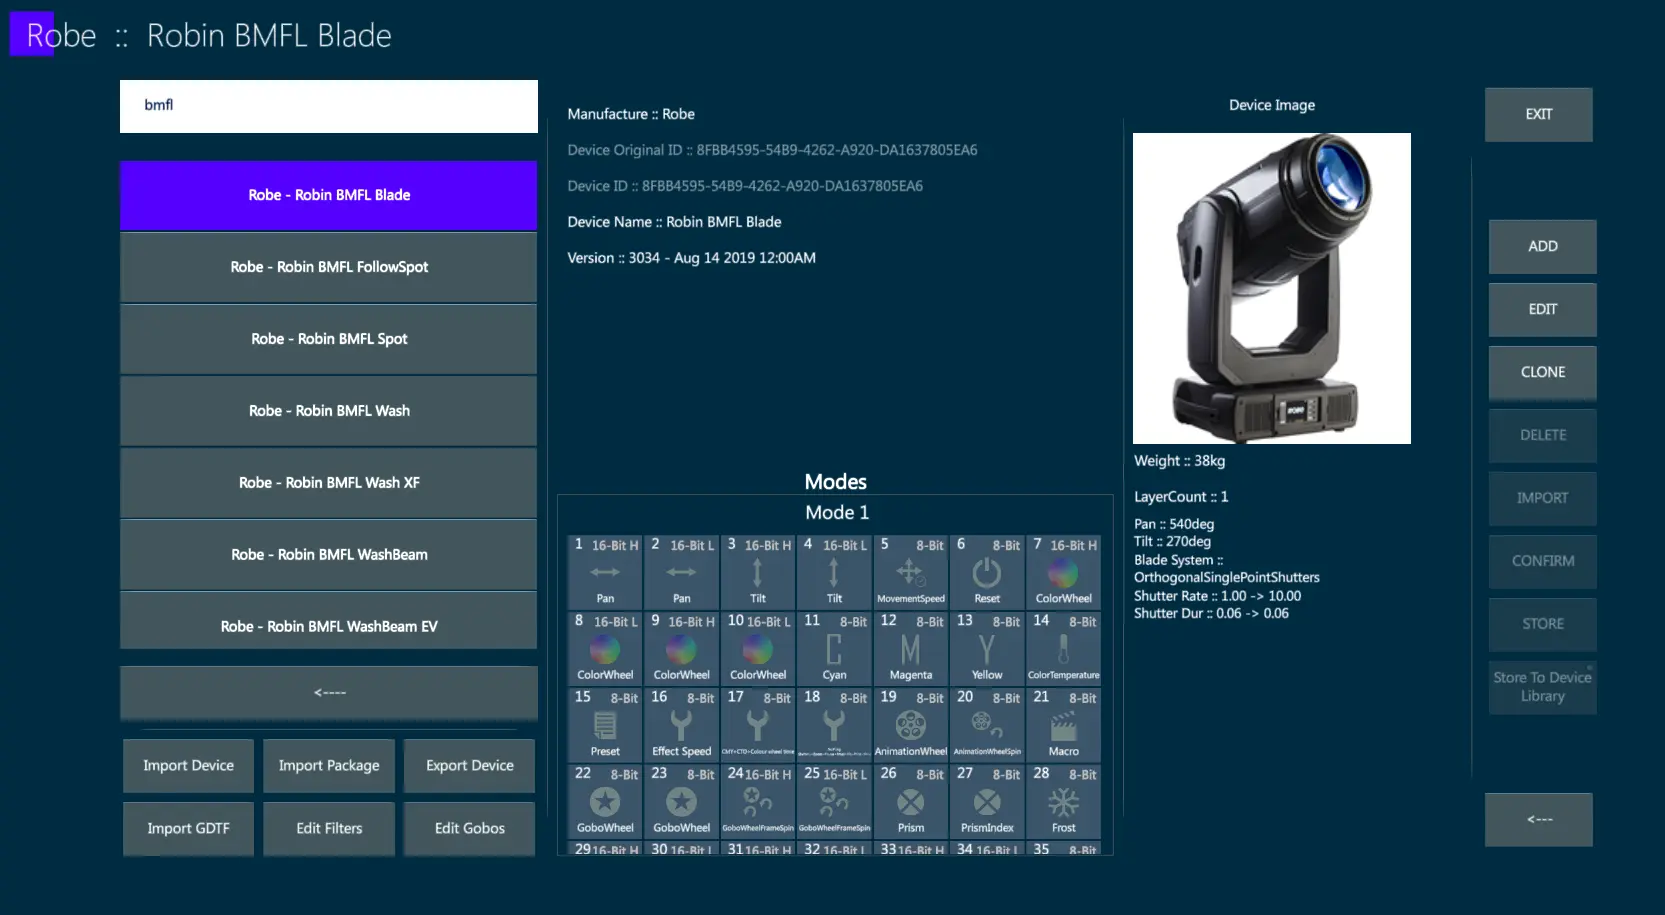Screen dimensions: 1665x915
Task: Select channel 1 Pan 16-Bit H tile
Action: tap(605, 572)
